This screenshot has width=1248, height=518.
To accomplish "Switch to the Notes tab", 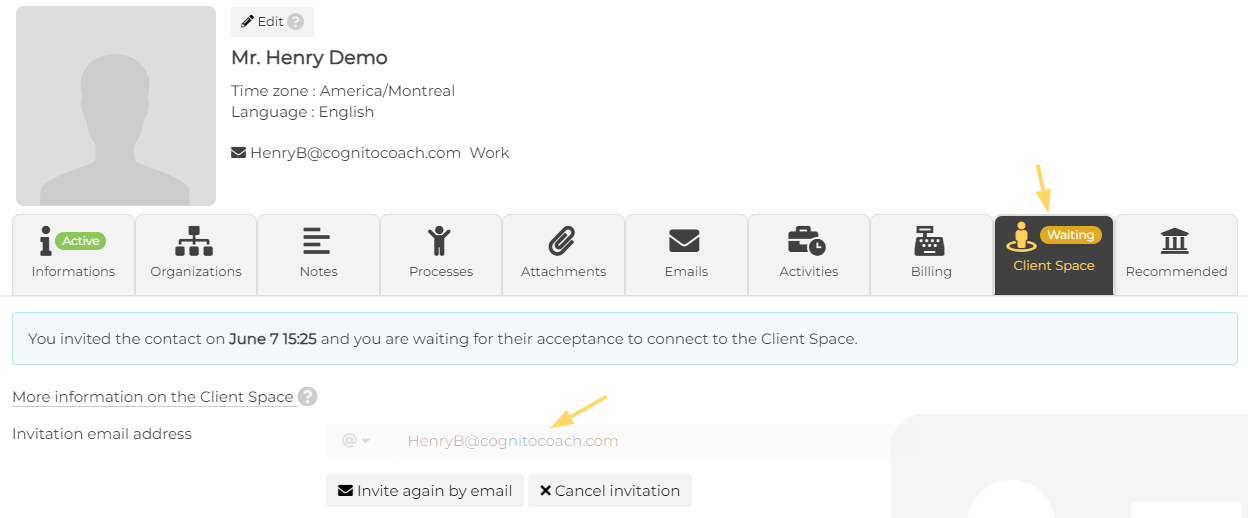I will pyautogui.click(x=318, y=255).
